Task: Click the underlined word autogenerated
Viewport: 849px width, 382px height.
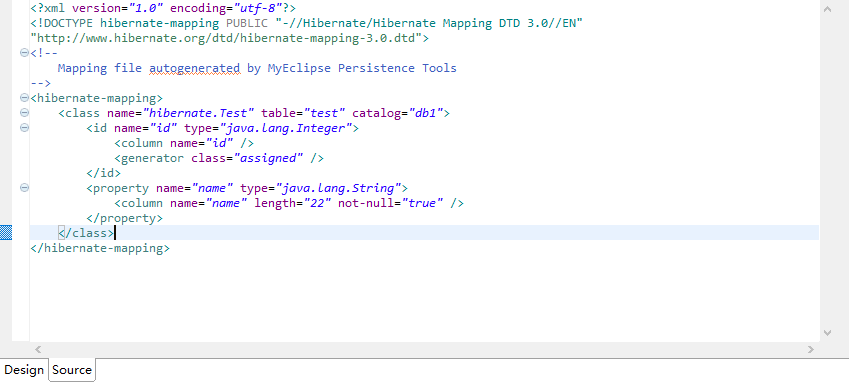Action: pyautogui.click(x=194, y=68)
